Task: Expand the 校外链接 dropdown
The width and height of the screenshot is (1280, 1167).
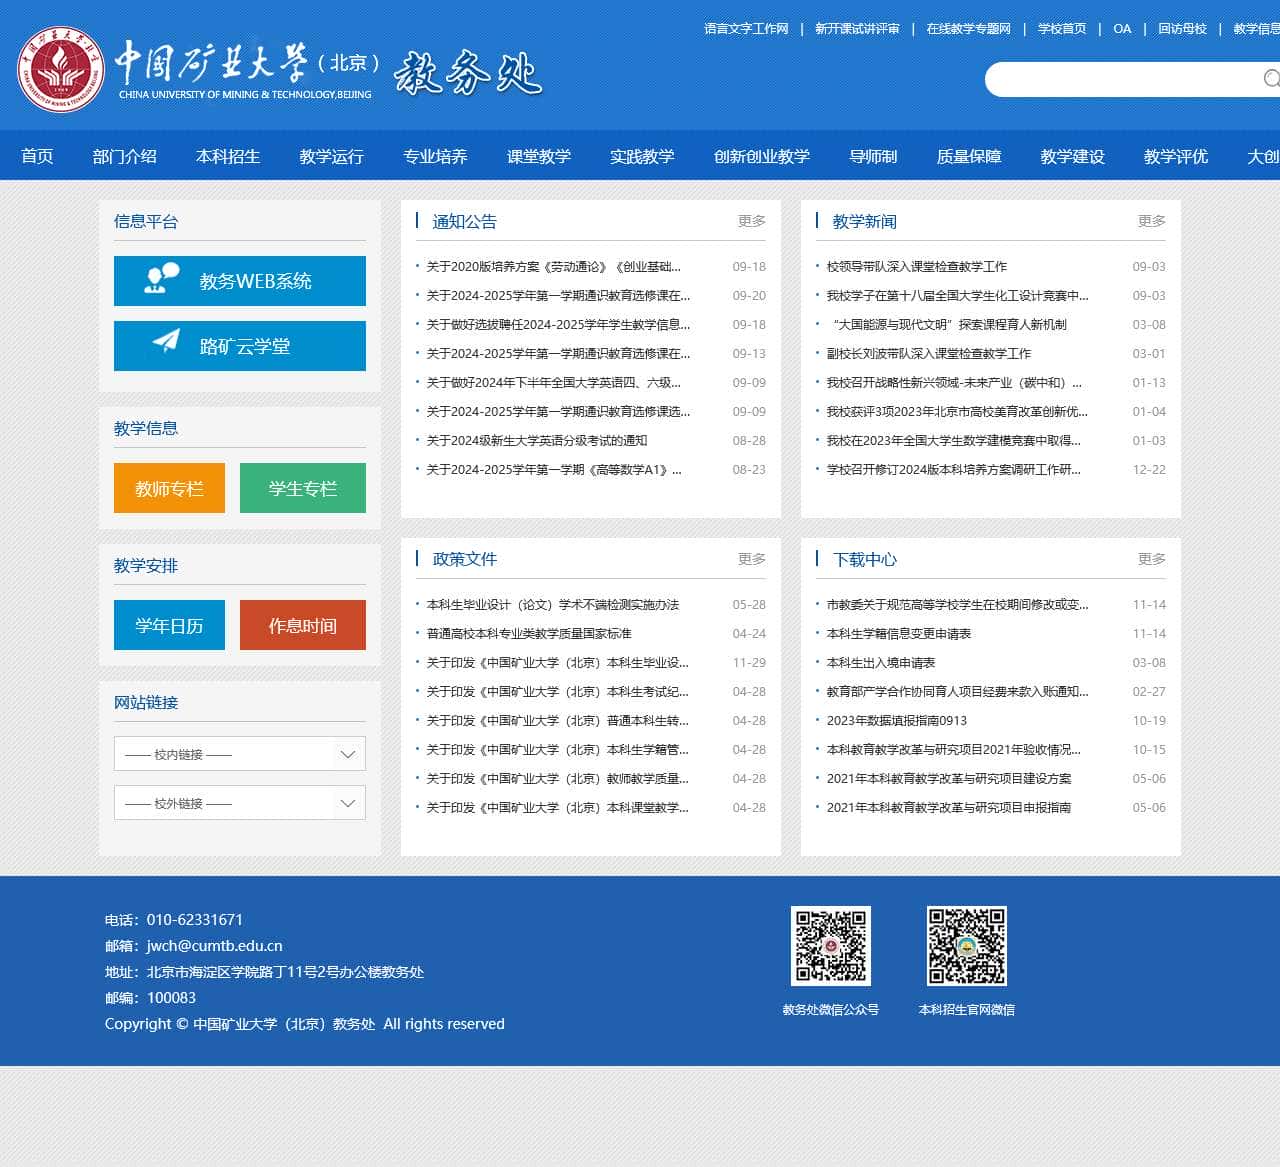Action: coord(240,803)
